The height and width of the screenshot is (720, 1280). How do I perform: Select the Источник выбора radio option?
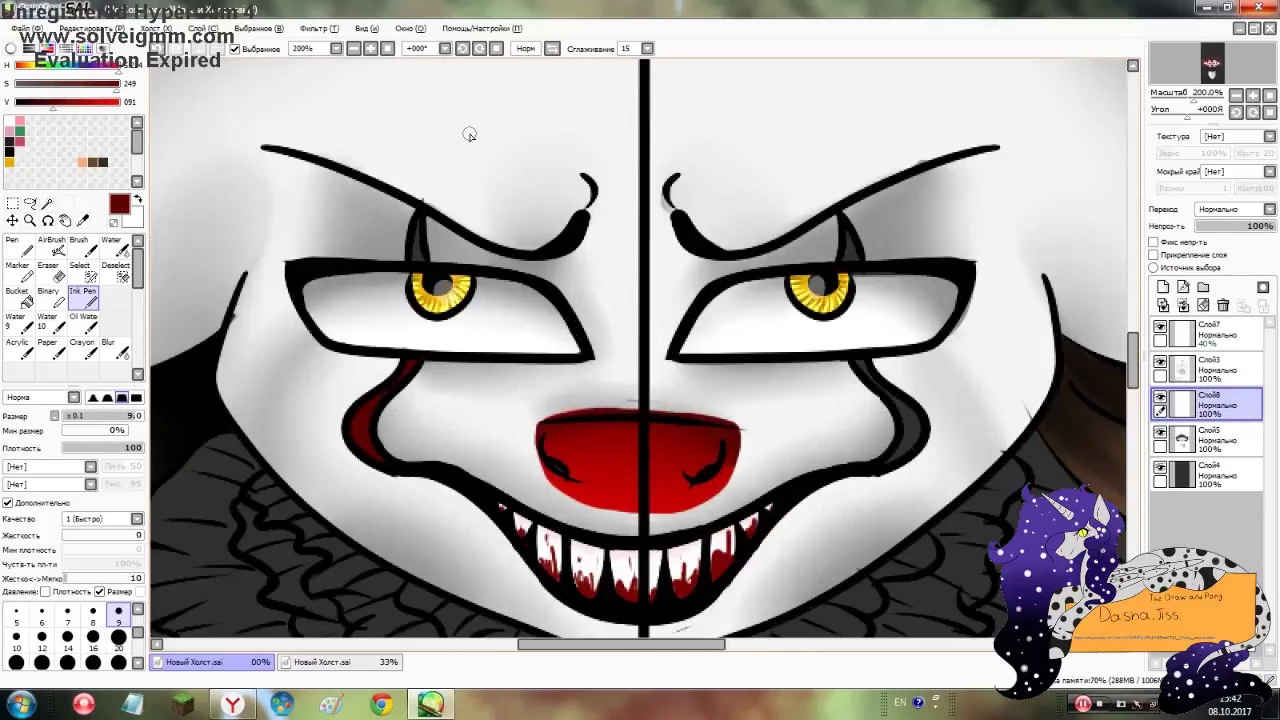click(x=1153, y=268)
